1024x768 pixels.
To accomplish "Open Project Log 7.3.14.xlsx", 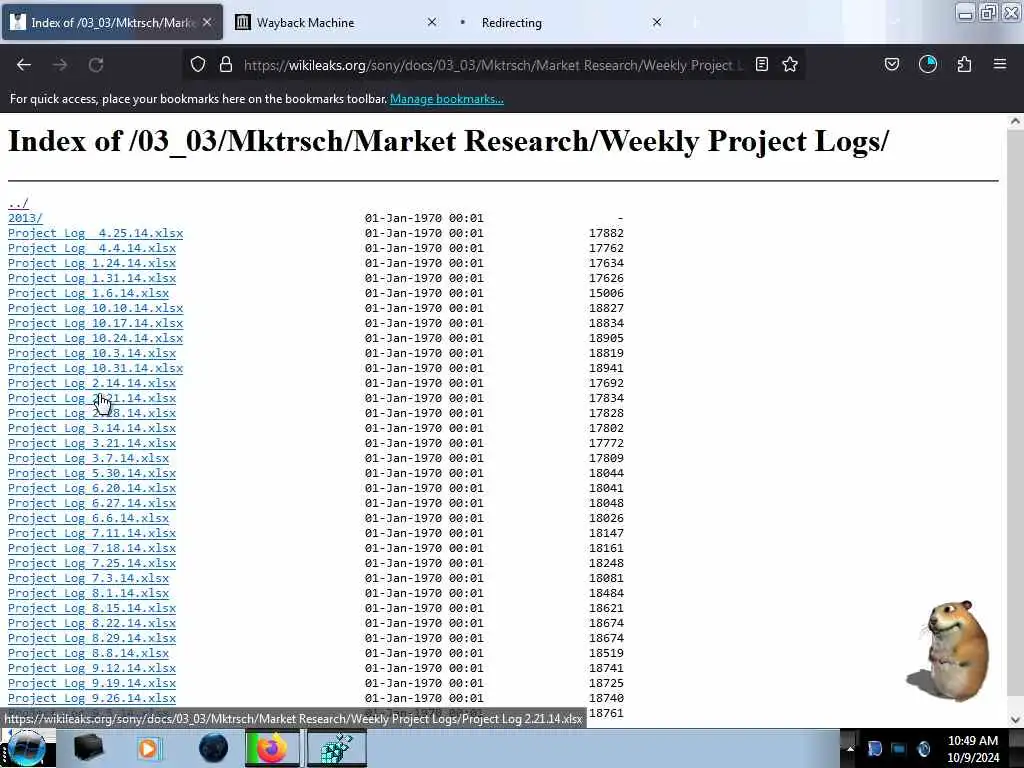I will coord(88,579).
